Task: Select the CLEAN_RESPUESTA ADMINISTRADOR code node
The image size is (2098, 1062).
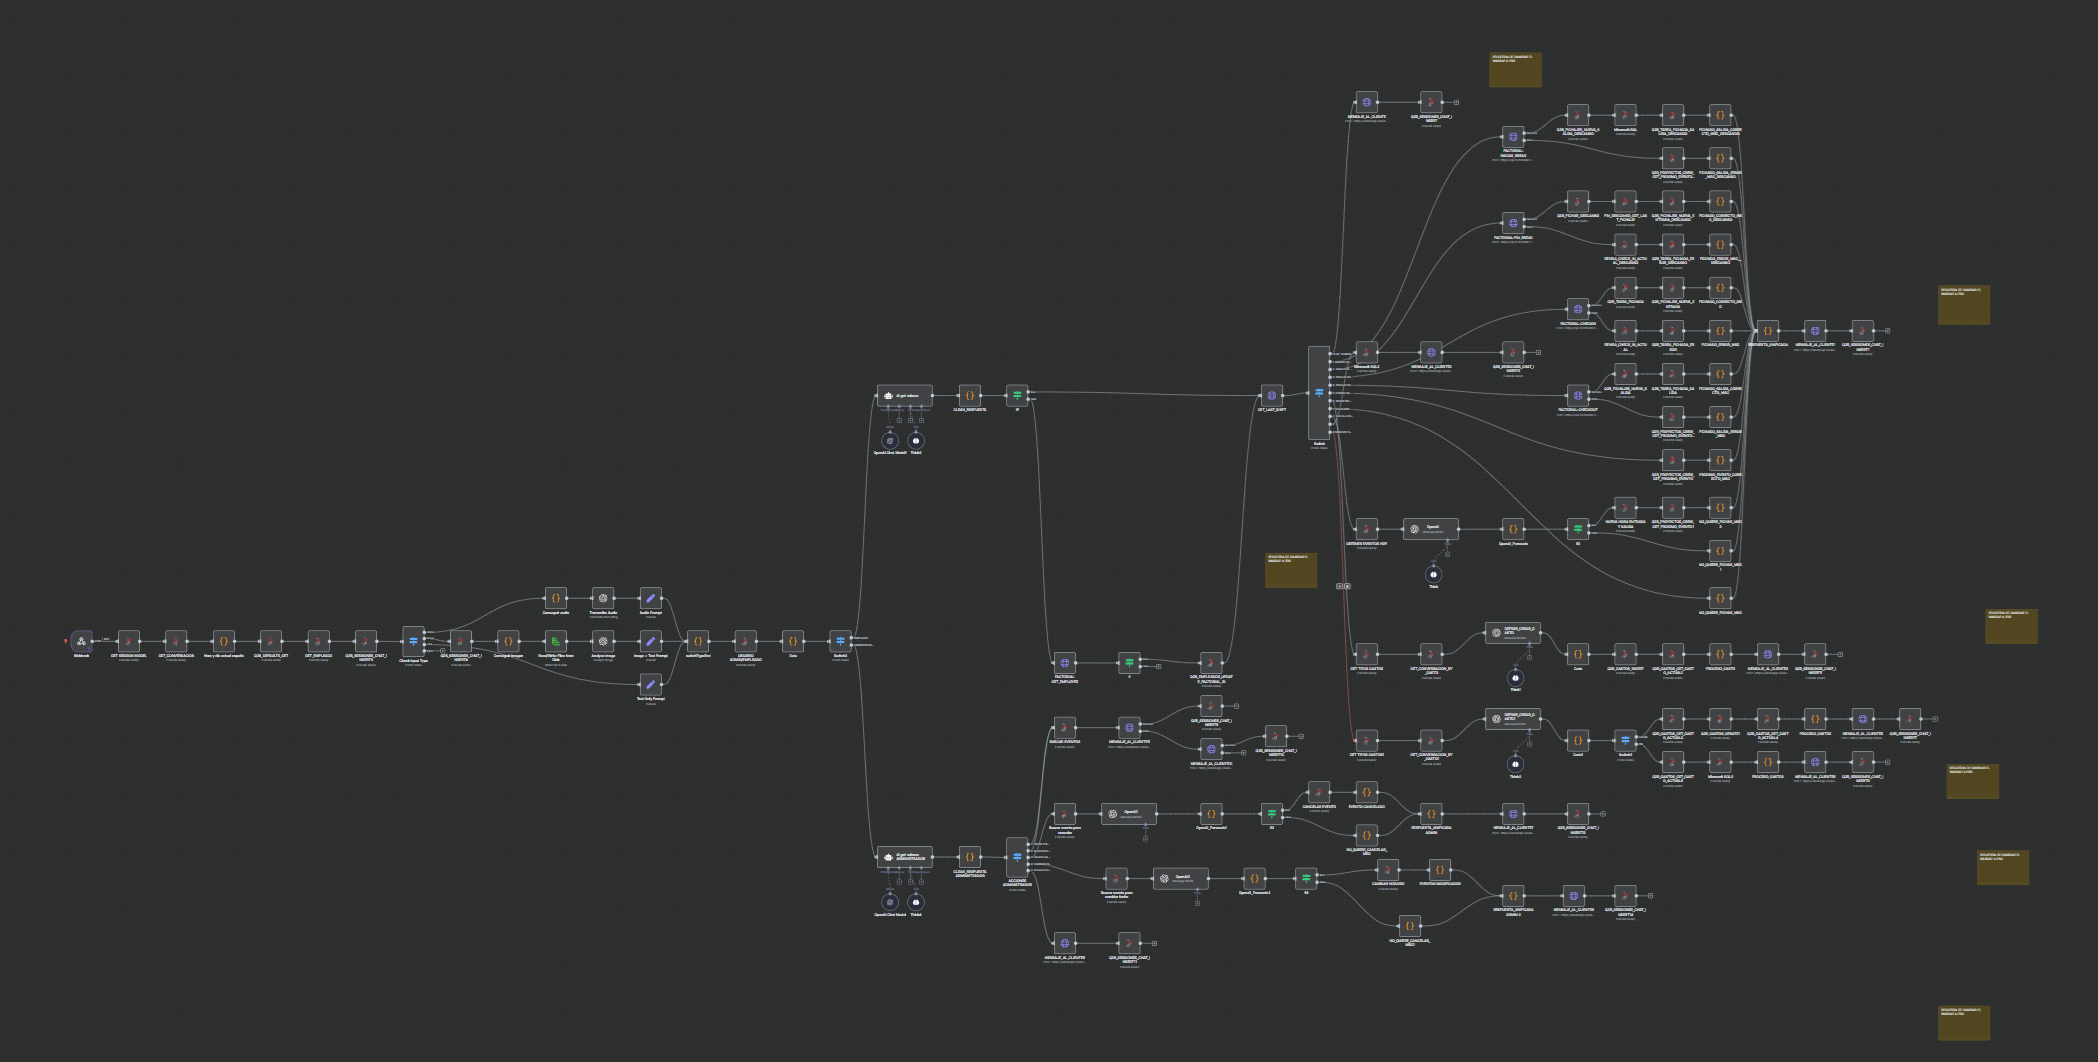Action: pyautogui.click(x=969, y=857)
